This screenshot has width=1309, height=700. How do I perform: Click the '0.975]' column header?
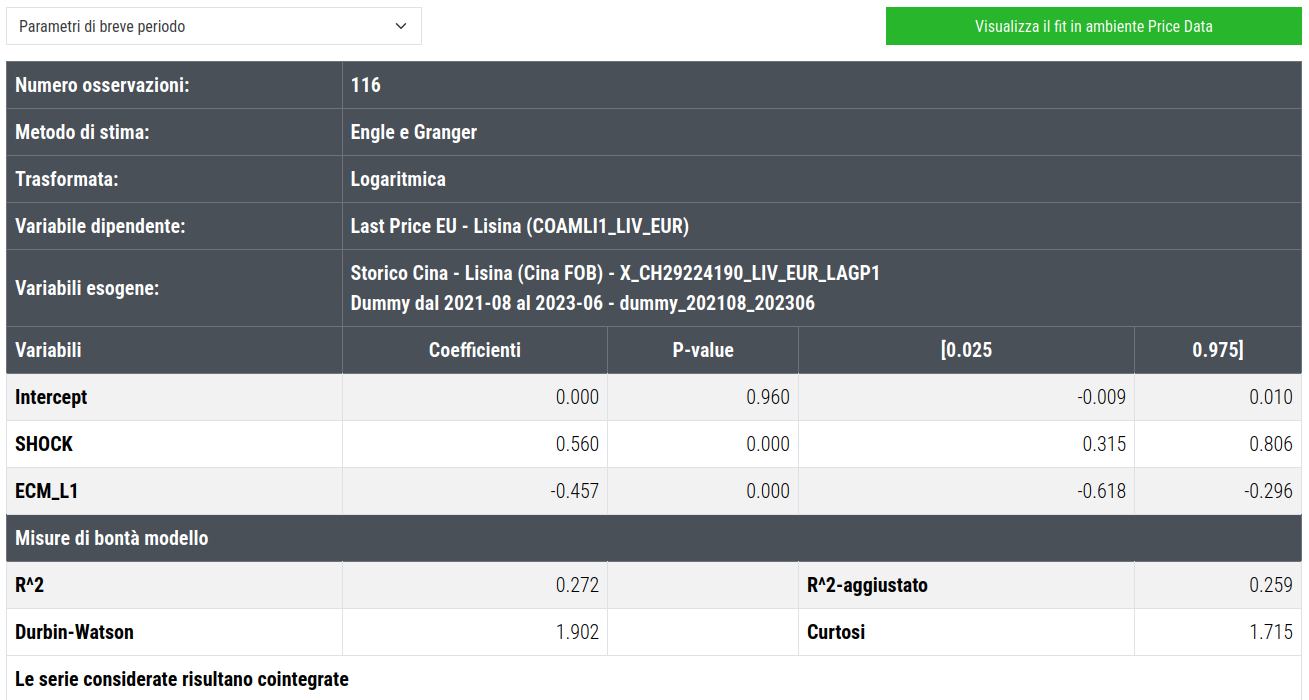(x=1218, y=350)
